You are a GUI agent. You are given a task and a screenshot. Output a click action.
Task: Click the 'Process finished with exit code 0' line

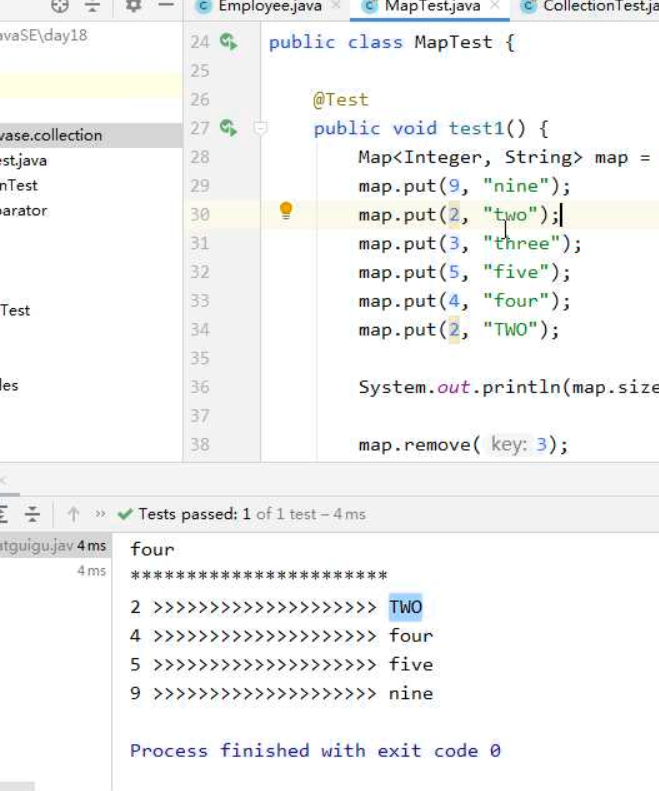pyautogui.click(x=315, y=750)
